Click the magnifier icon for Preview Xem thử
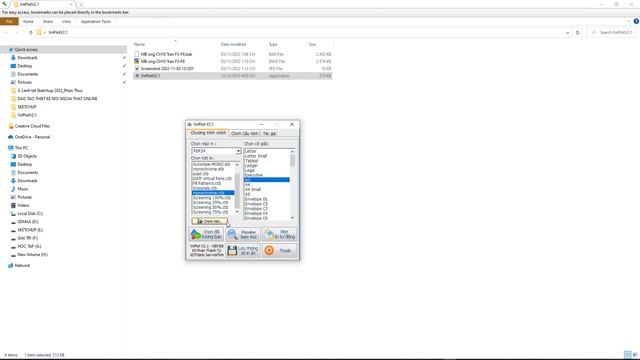Image resolution: width=640 pixels, height=360 pixels. pyautogui.click(x=232, y=234)
